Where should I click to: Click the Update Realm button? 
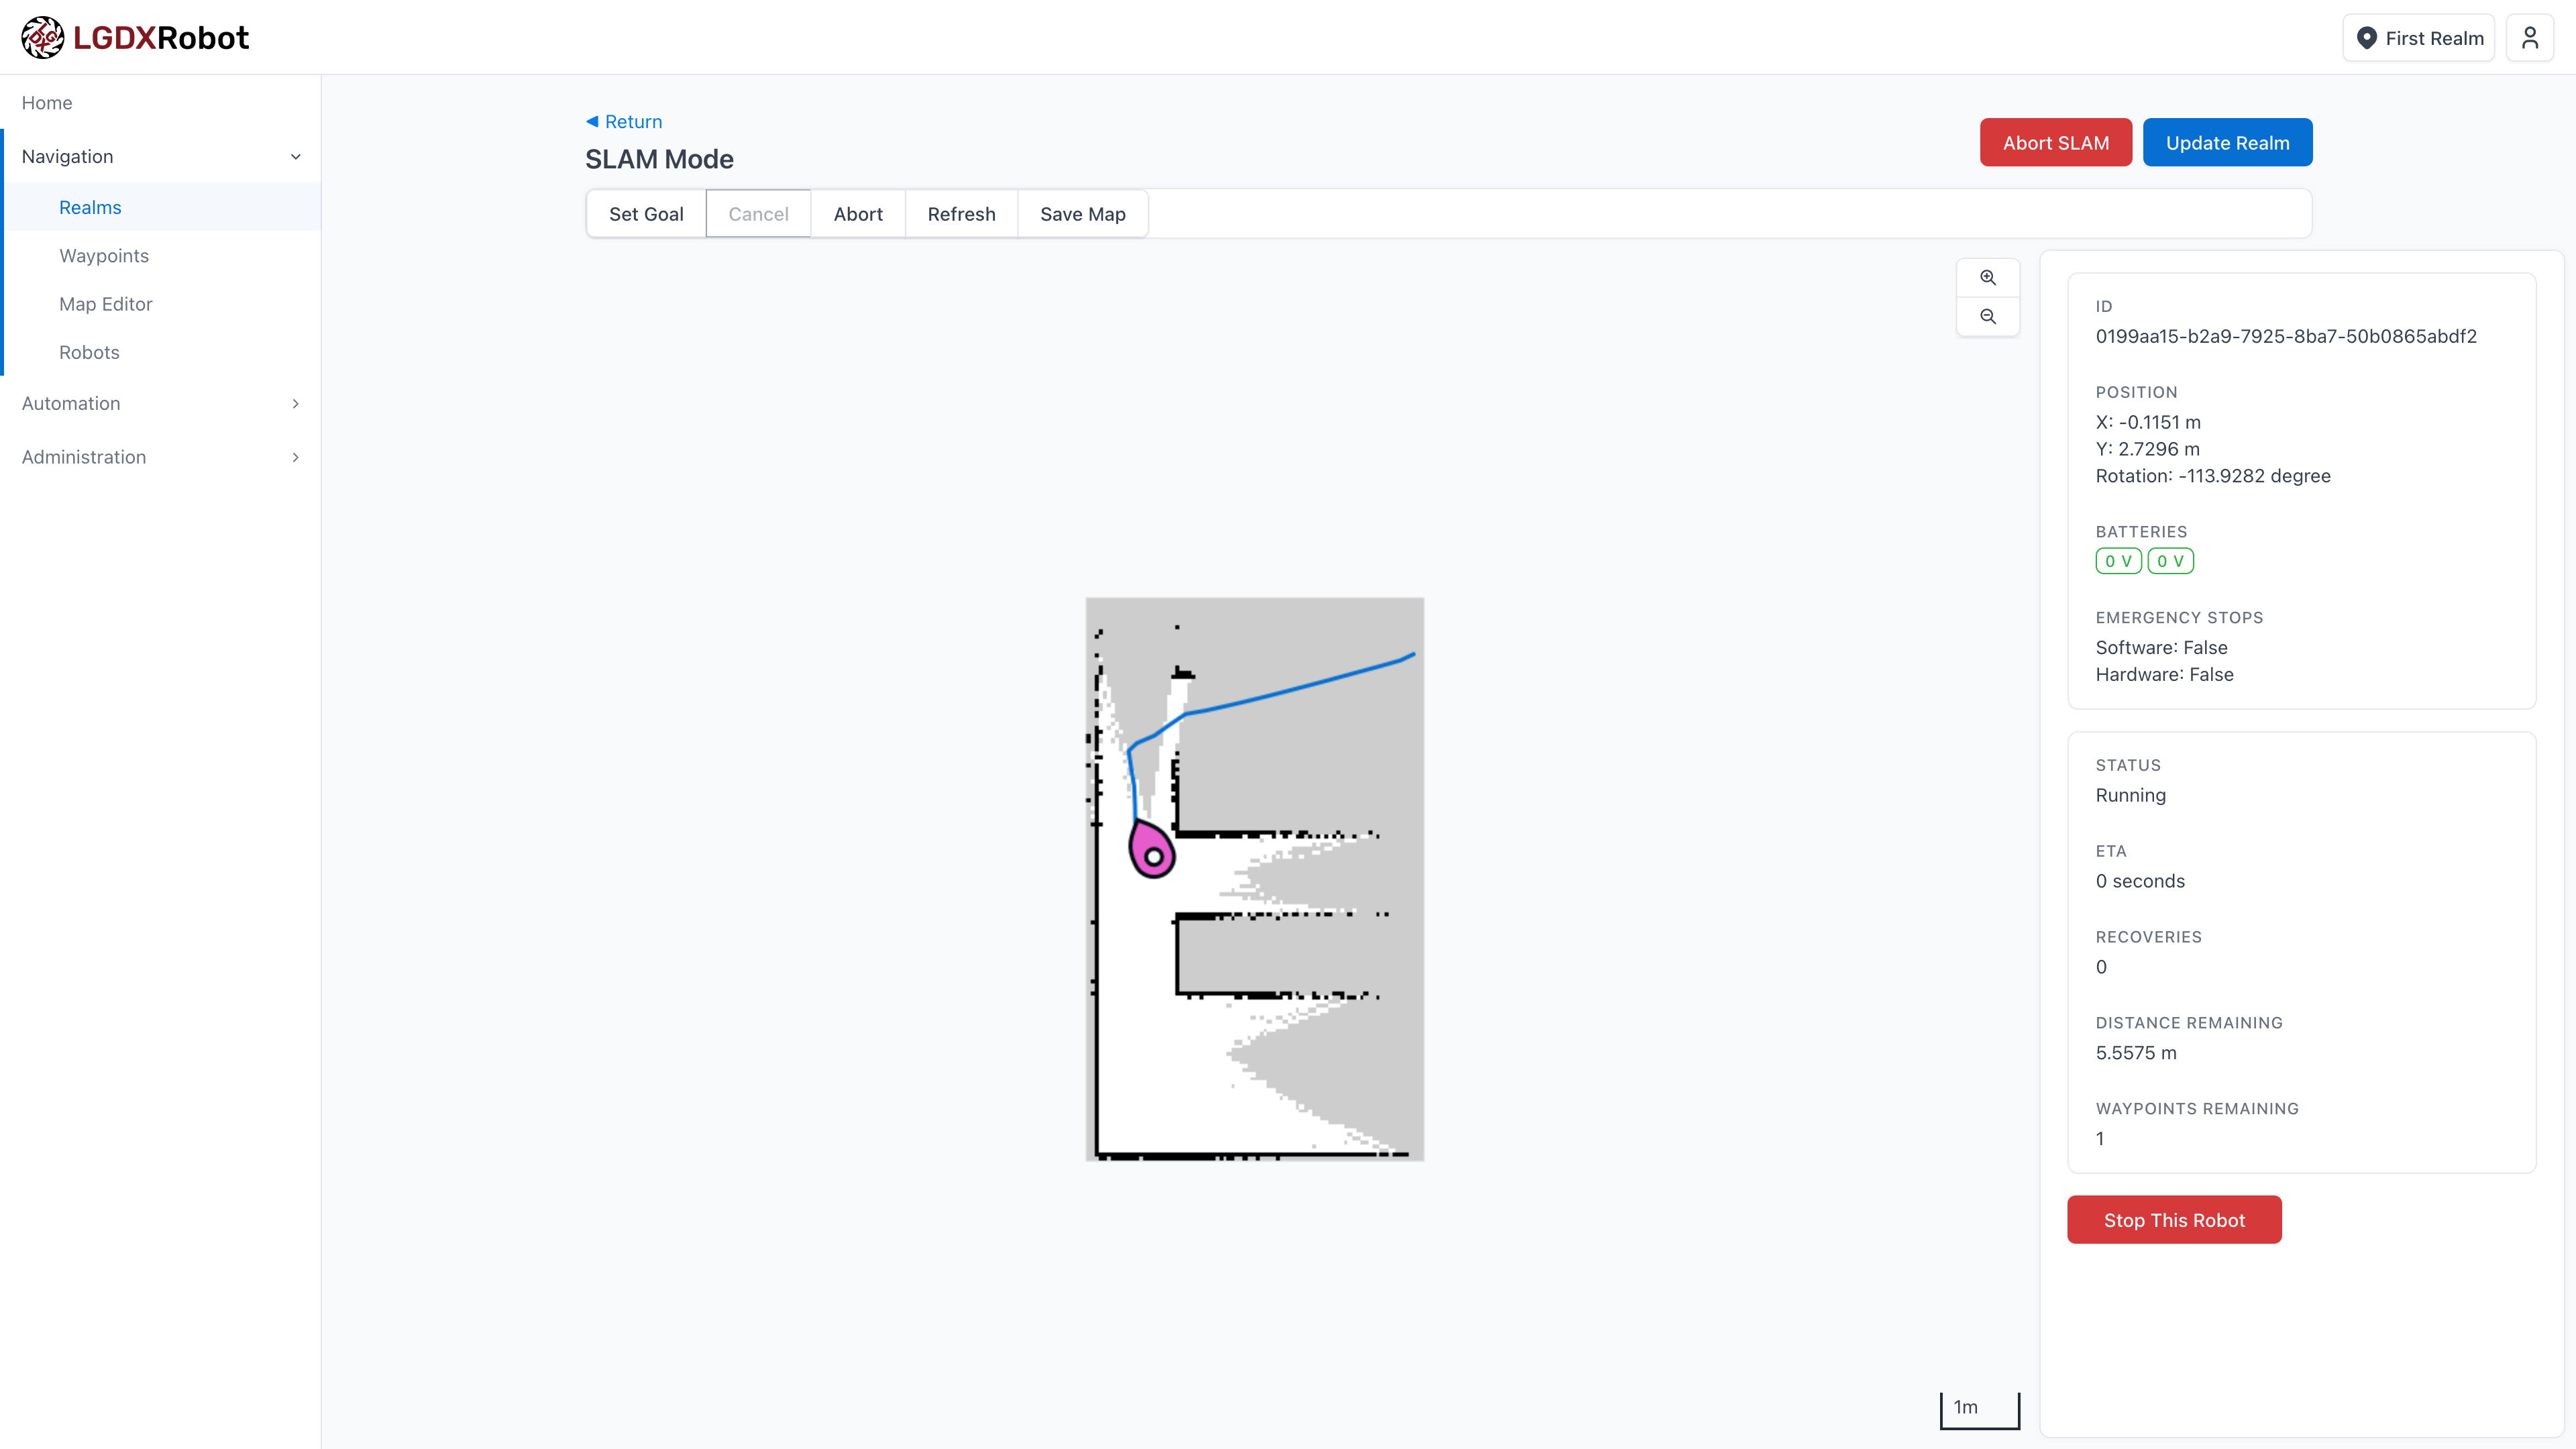coord(2227,142)
